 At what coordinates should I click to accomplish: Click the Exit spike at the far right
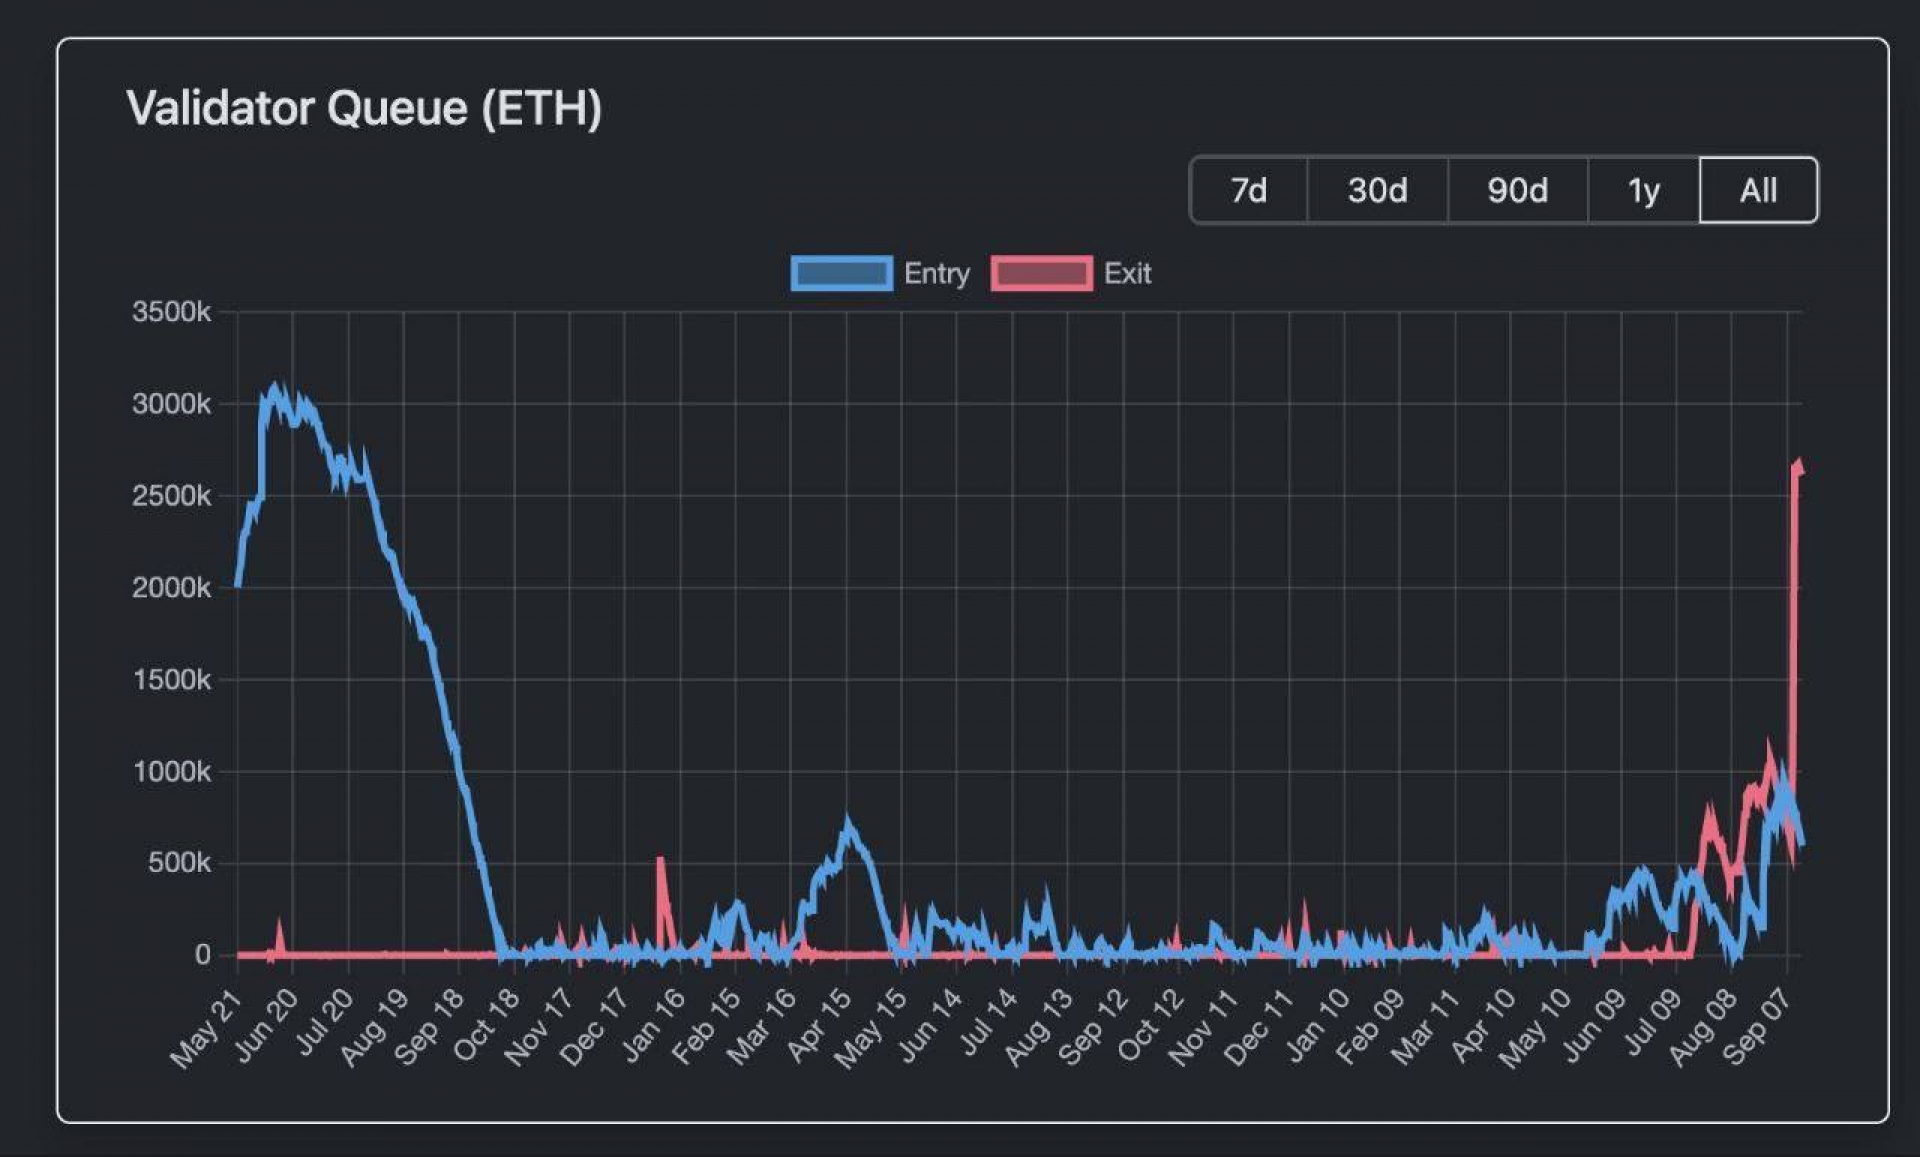[1798, 468]
